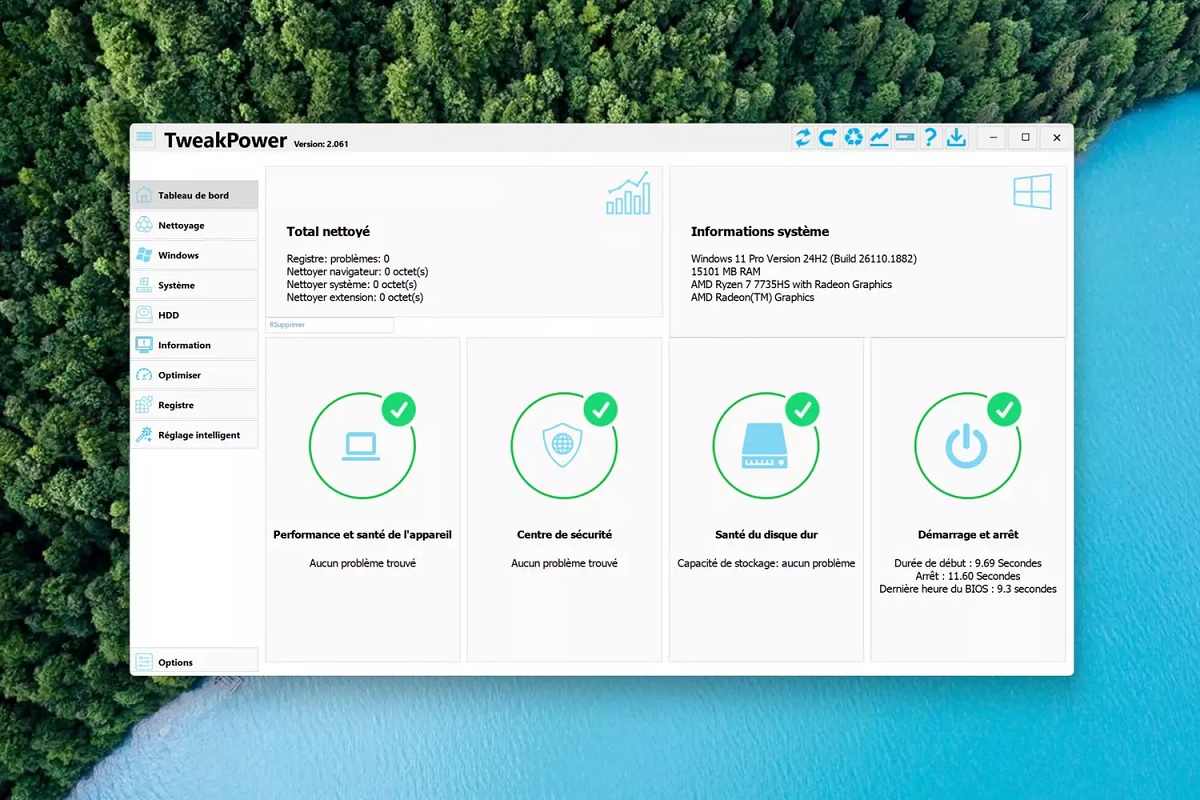Open the Système sidebar item
Image resolution: width=1200 pixels, height=800 pixels.
[x=194, y=285]
